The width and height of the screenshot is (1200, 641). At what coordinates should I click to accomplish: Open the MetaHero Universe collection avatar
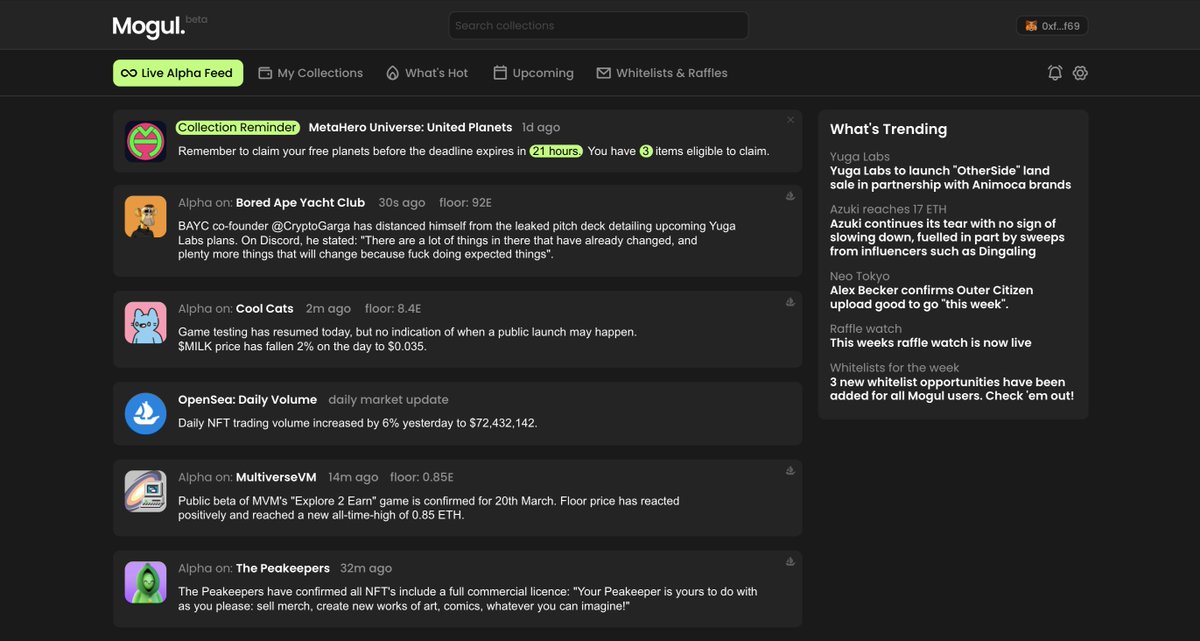click(146, 141)
